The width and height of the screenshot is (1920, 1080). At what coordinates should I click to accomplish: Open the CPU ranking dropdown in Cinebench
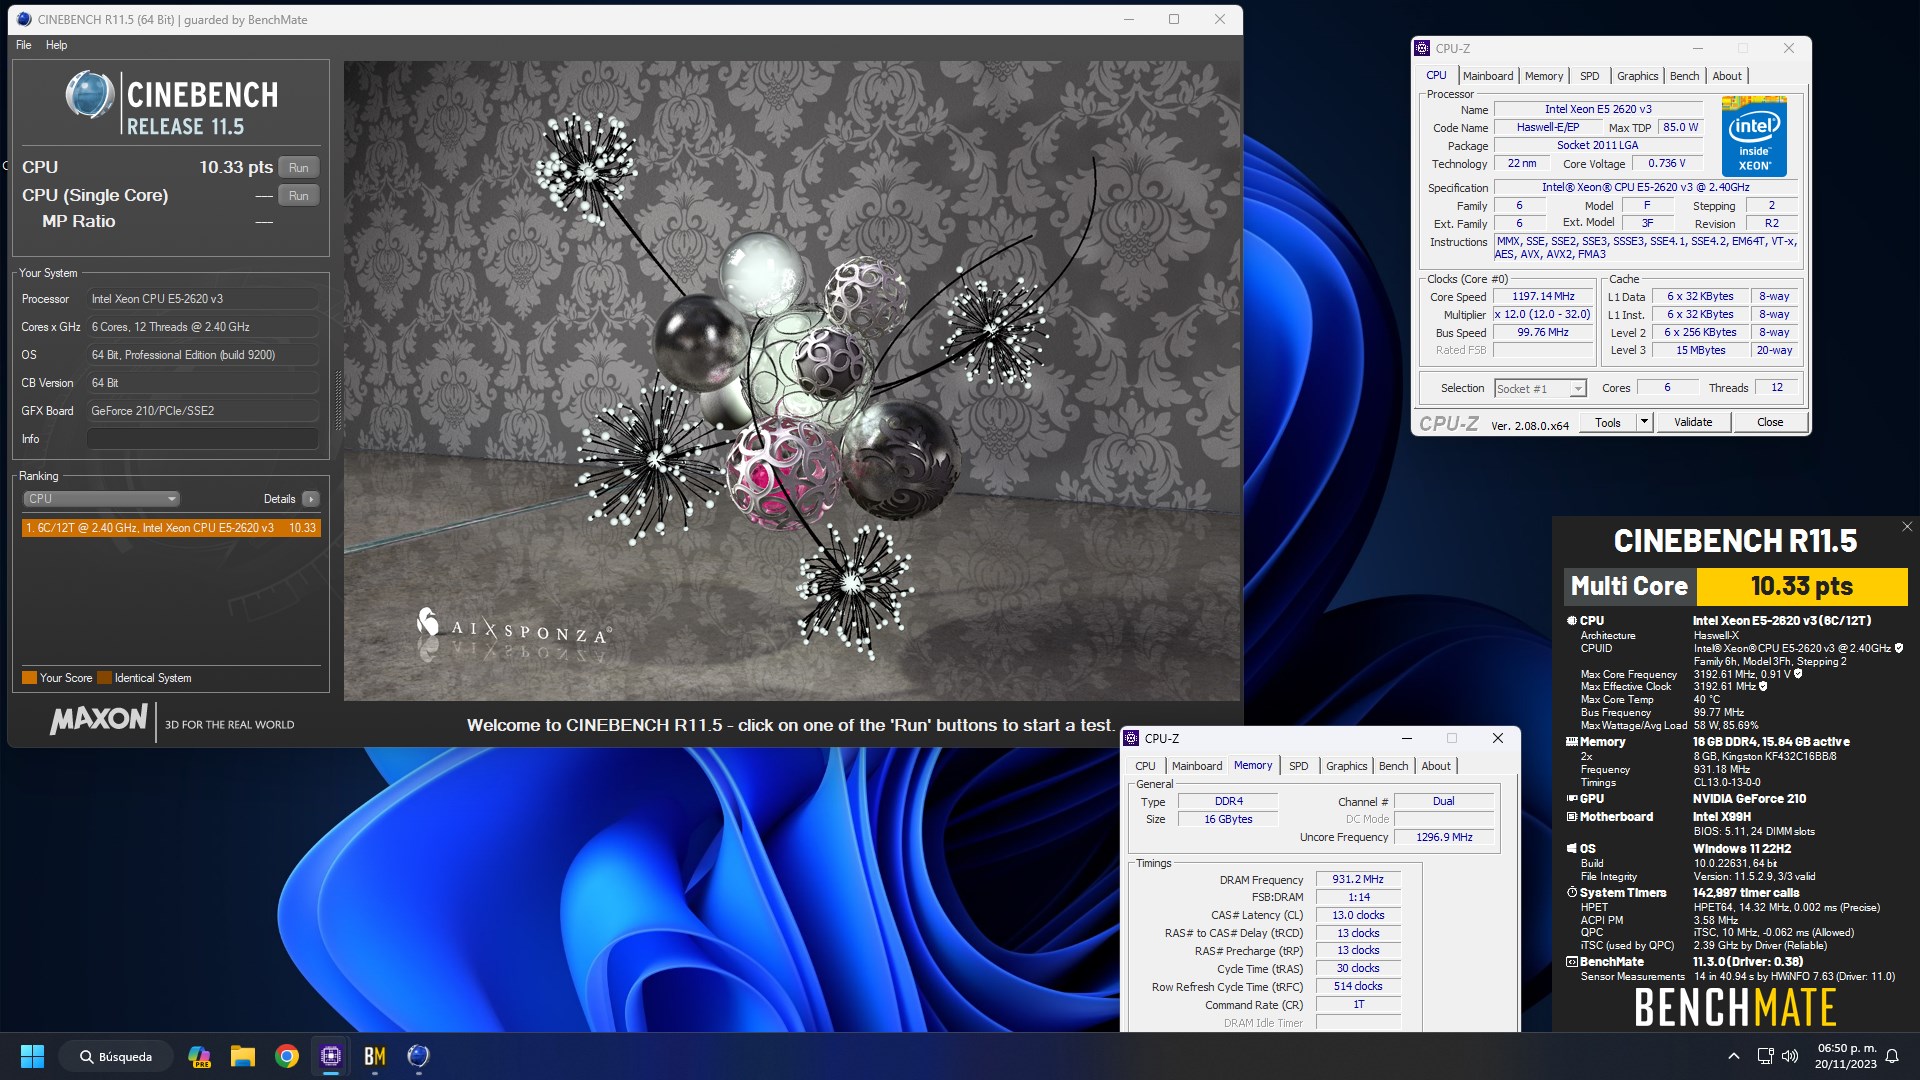[101, 499]
